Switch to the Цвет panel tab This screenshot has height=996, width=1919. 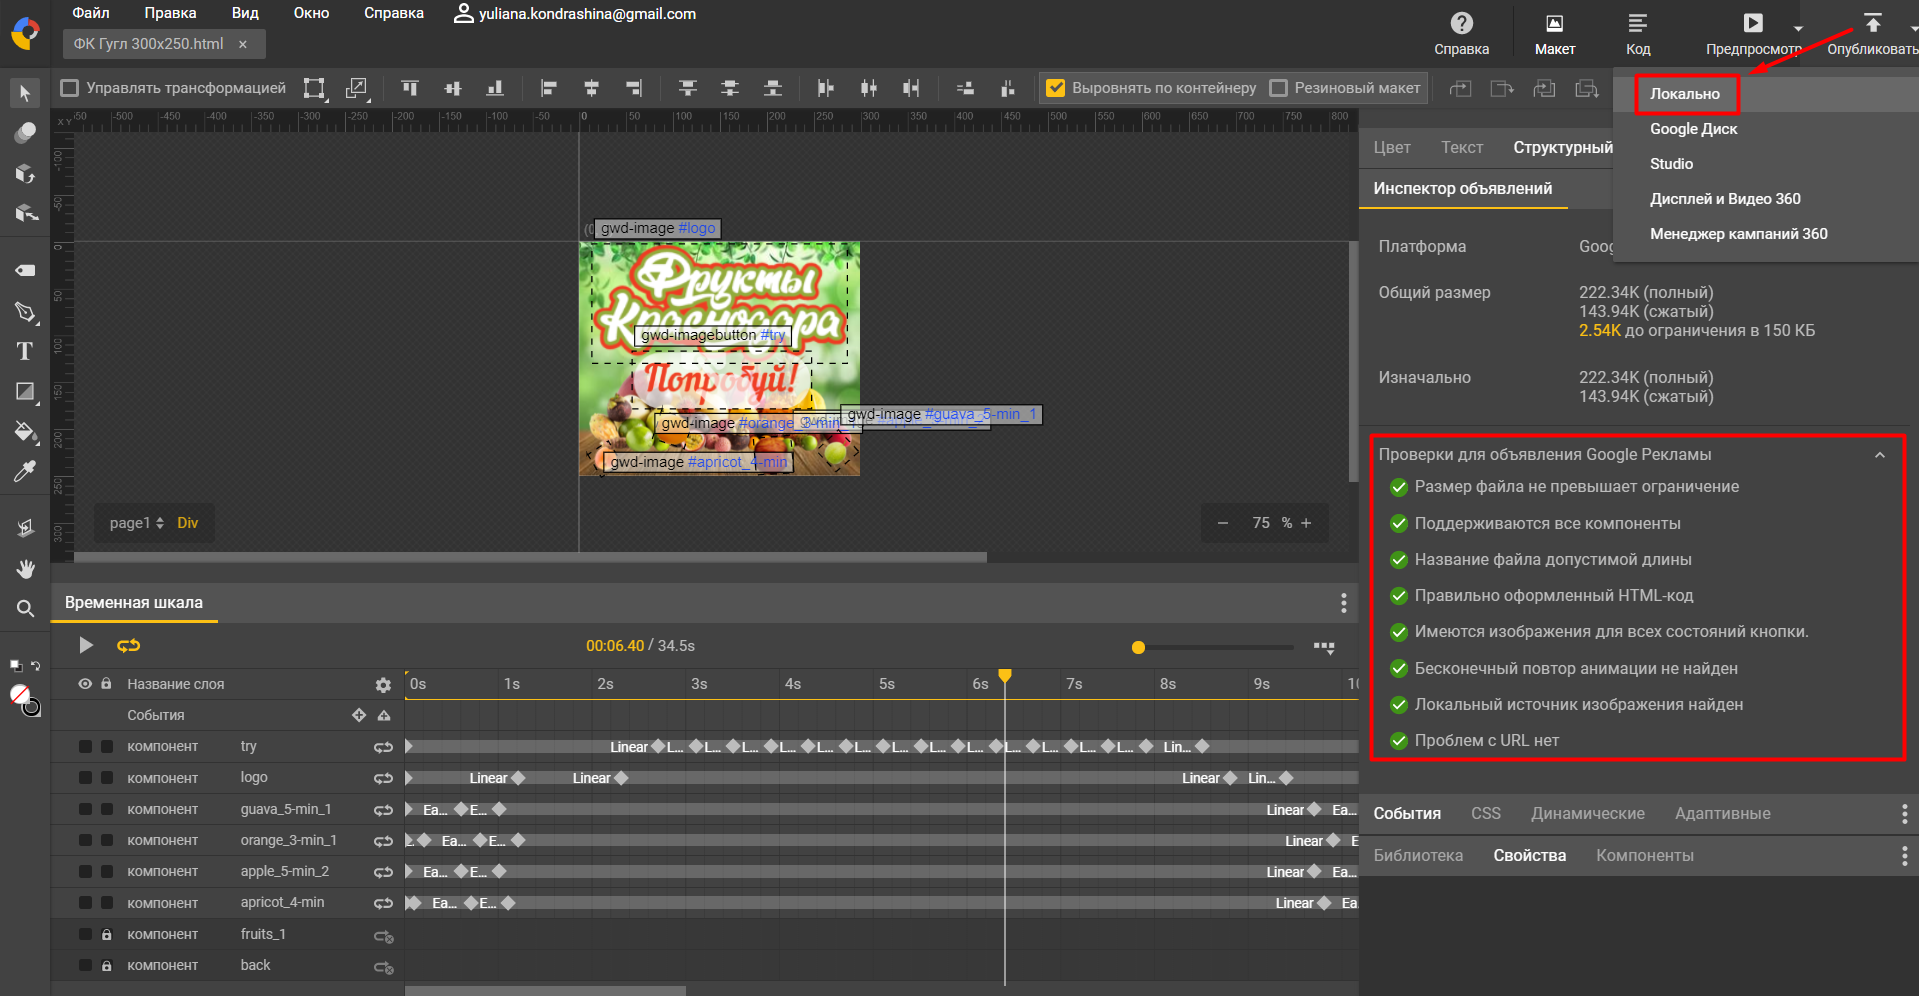(1391, 148)
